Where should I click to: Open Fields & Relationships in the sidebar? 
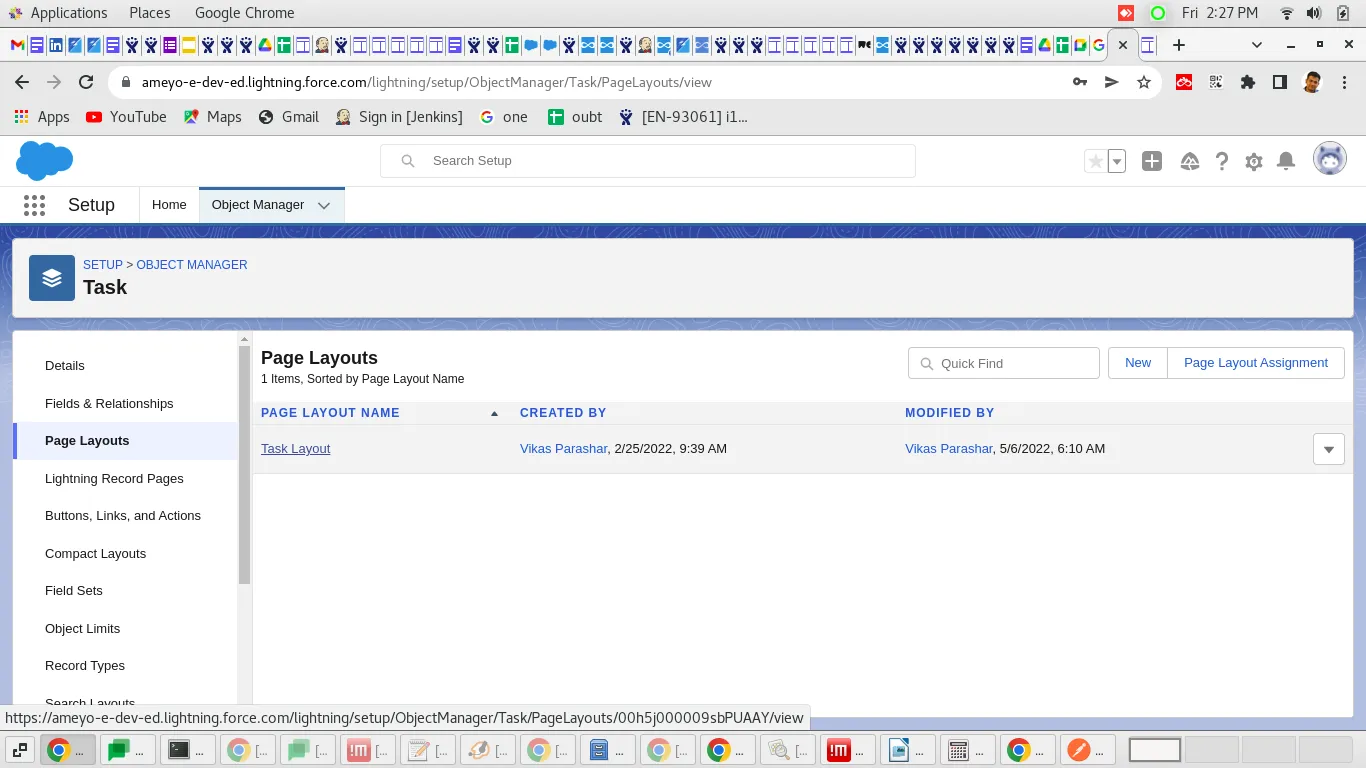(x=109, y=403)
